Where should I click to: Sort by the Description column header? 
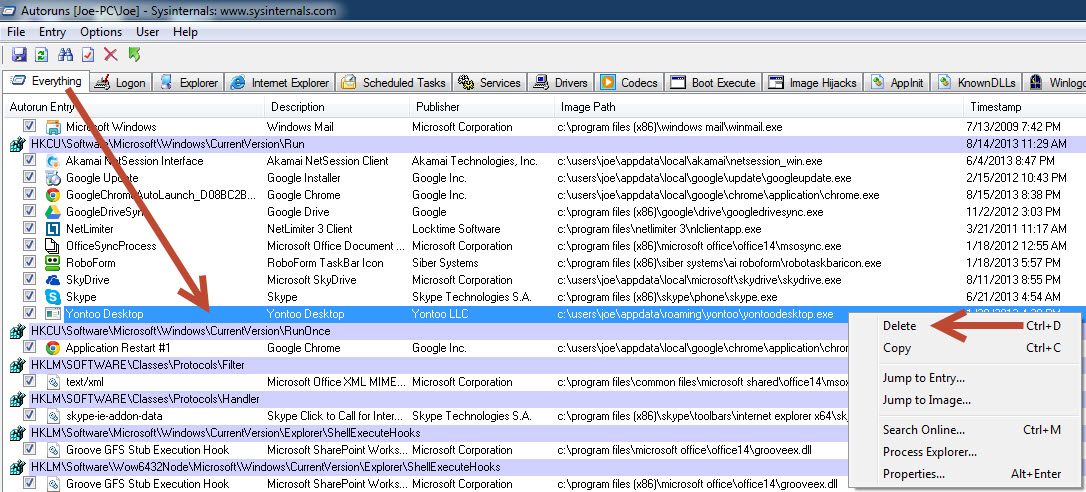click(x=337, y=107)
